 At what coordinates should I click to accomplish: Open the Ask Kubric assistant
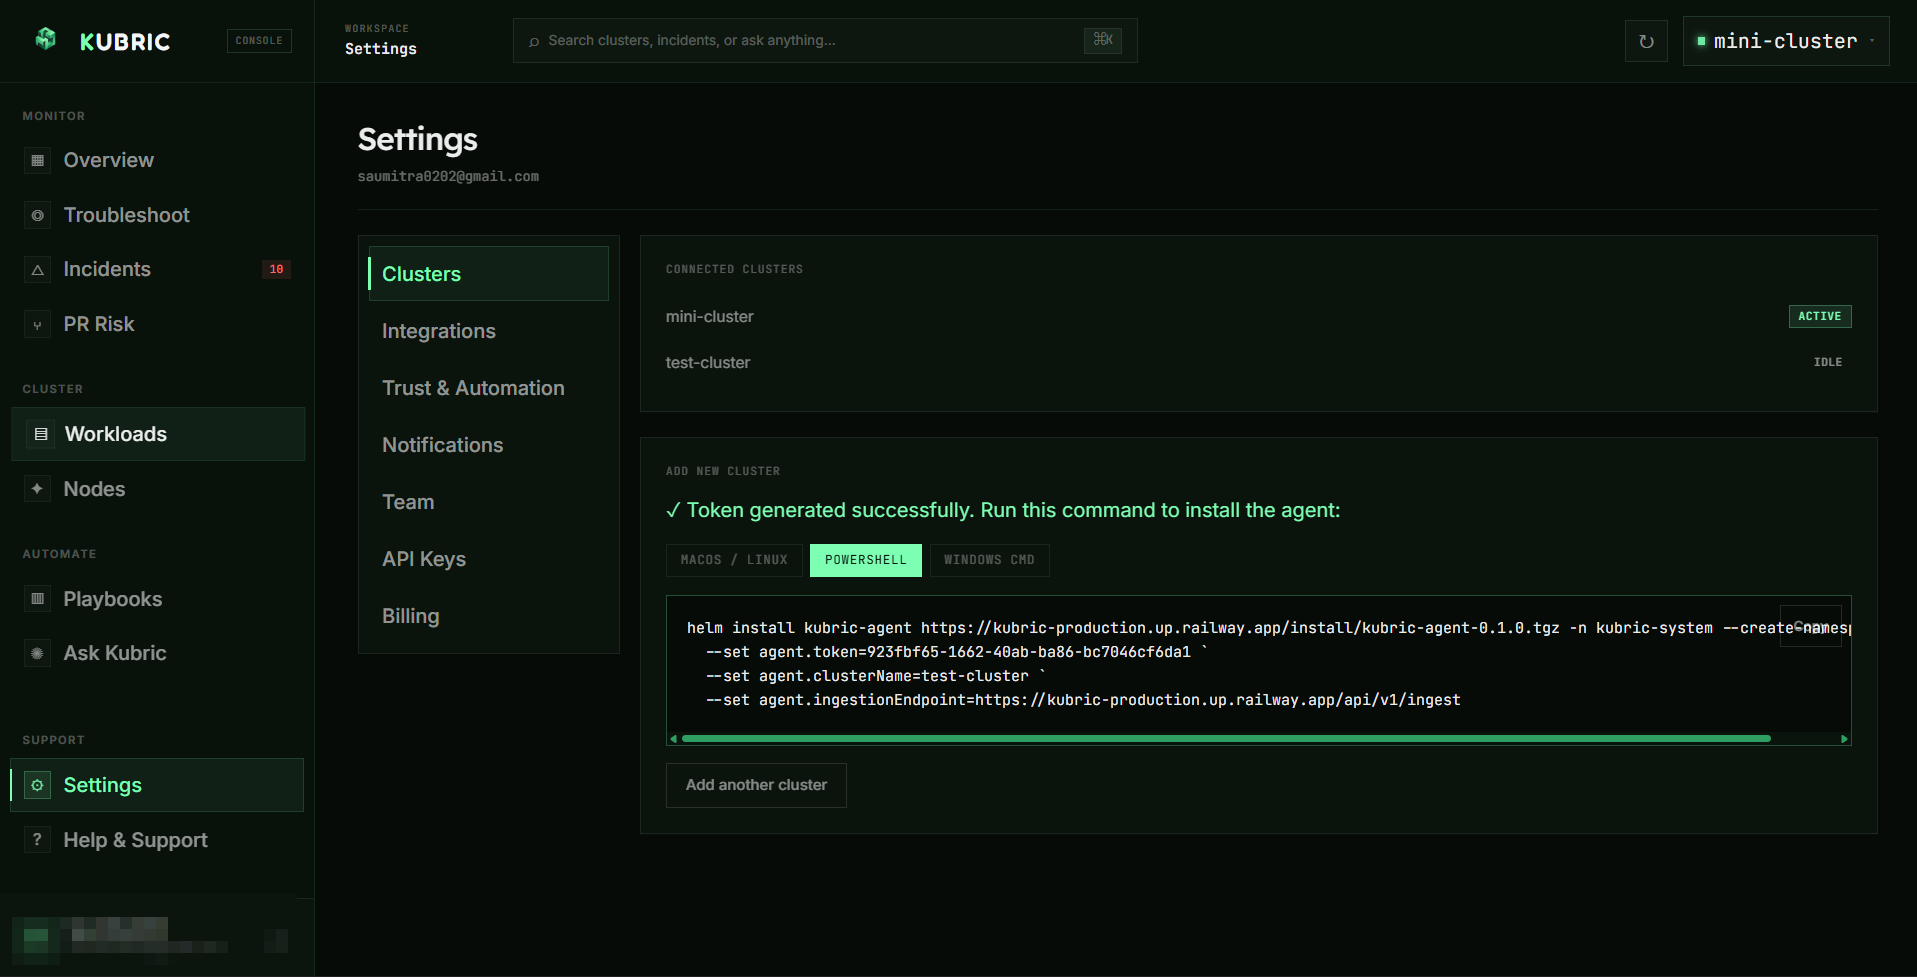click(158, 653)
